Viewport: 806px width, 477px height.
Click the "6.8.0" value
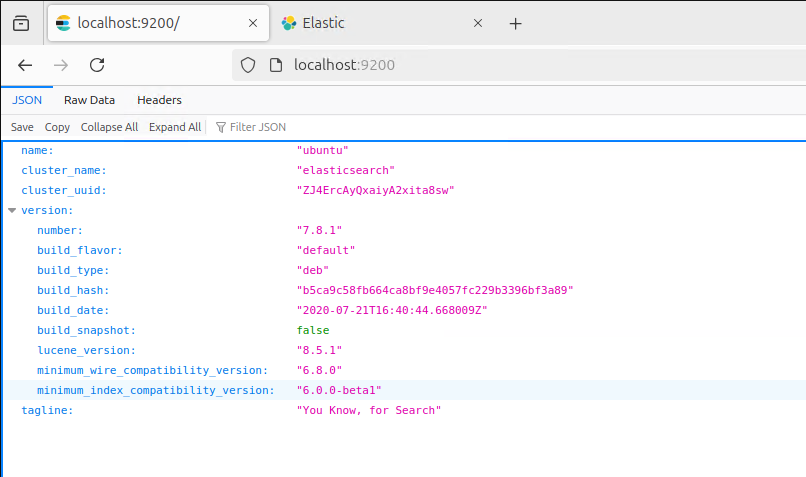click(319, 371)
